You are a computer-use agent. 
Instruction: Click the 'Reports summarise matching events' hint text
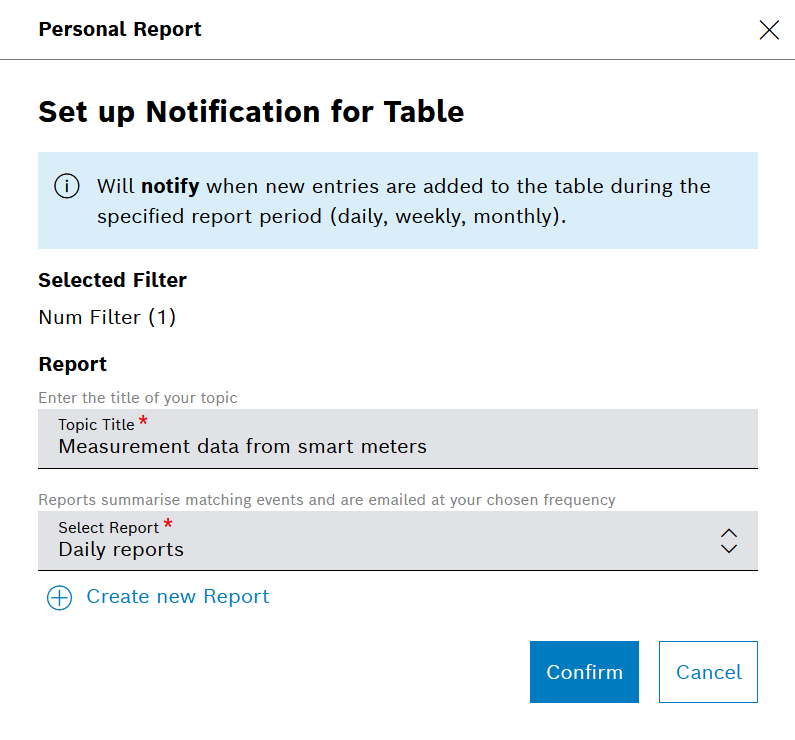coord(326,499)
